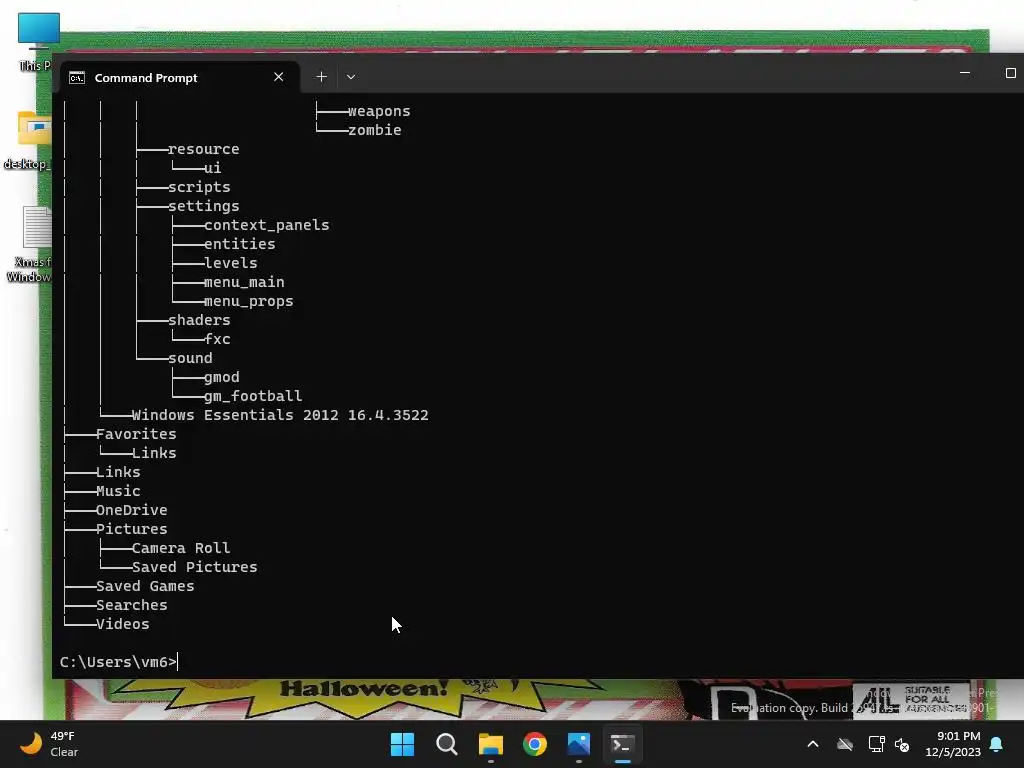This screenshot has height=768, width=1024.
Task: Open clock and calendar at 9:01 PM
Action: coord(953,744)
